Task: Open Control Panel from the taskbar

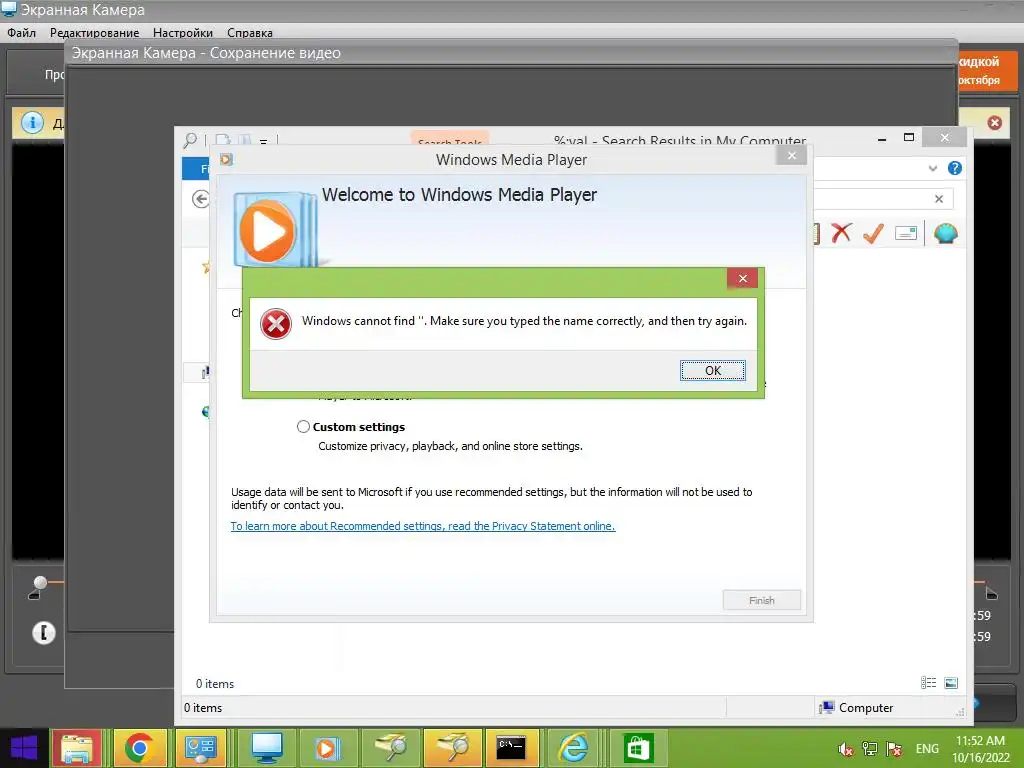Action: click(200, 748)
